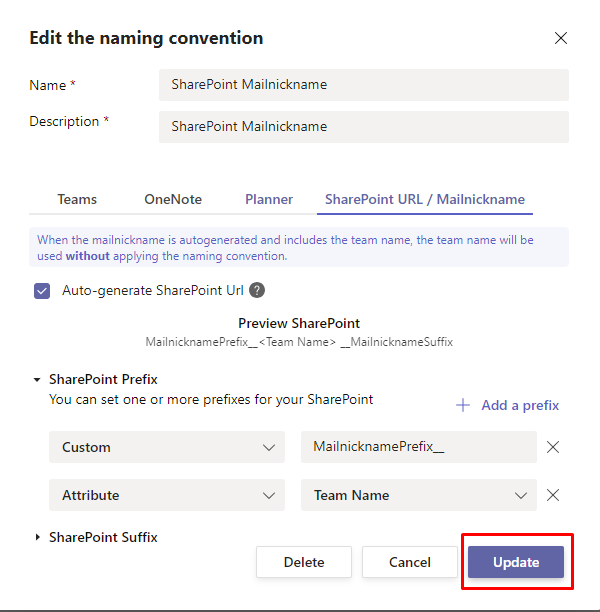Screen dimensions: 600x612
Task: Click the mailnickname autogenerated info message
Action: [x=299, y=247]
